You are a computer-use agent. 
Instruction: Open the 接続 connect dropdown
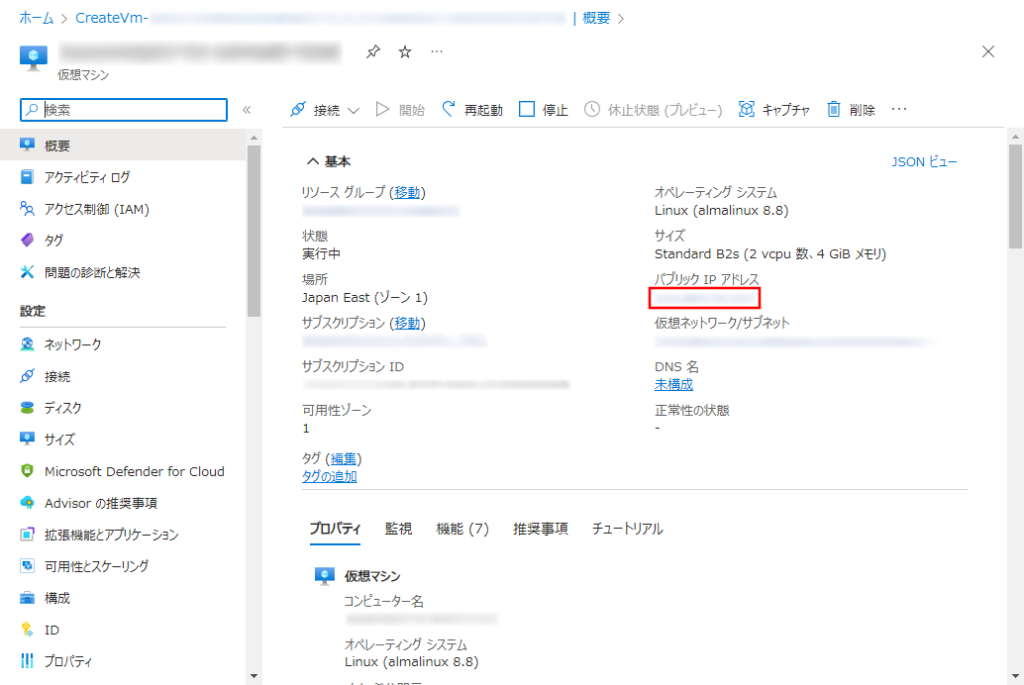tap(325, 110)
